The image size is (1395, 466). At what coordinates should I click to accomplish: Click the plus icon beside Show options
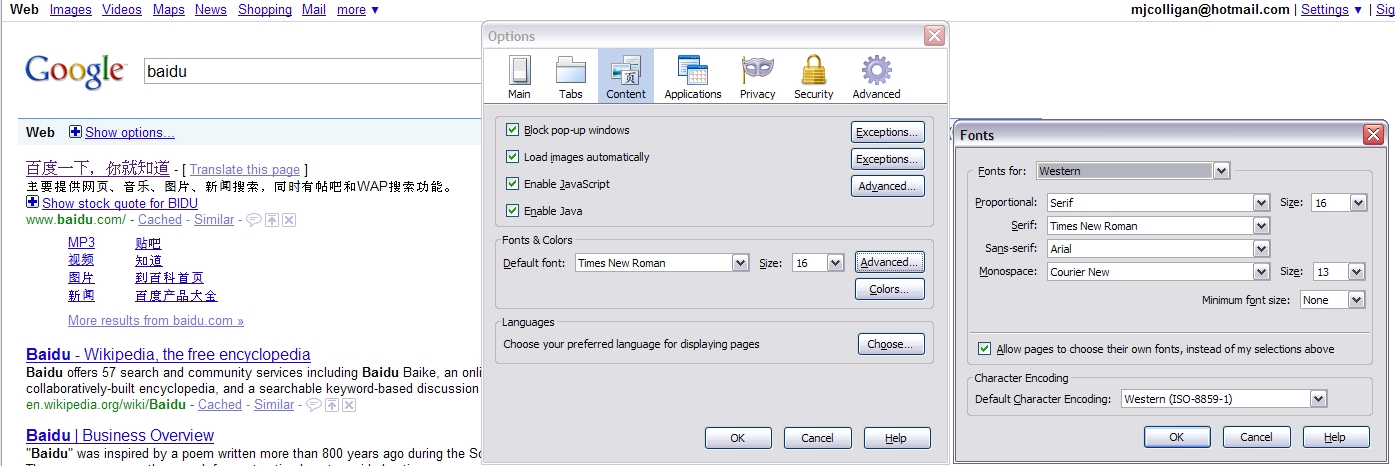click(x=75, y=132)
